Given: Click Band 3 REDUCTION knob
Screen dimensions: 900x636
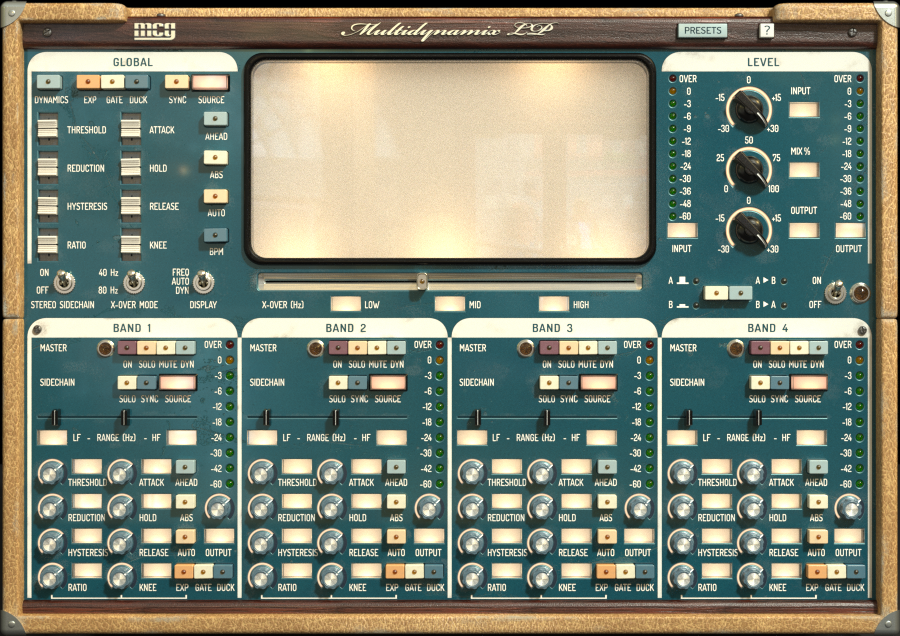Looking at the screenshot, I should pos(471,507).
